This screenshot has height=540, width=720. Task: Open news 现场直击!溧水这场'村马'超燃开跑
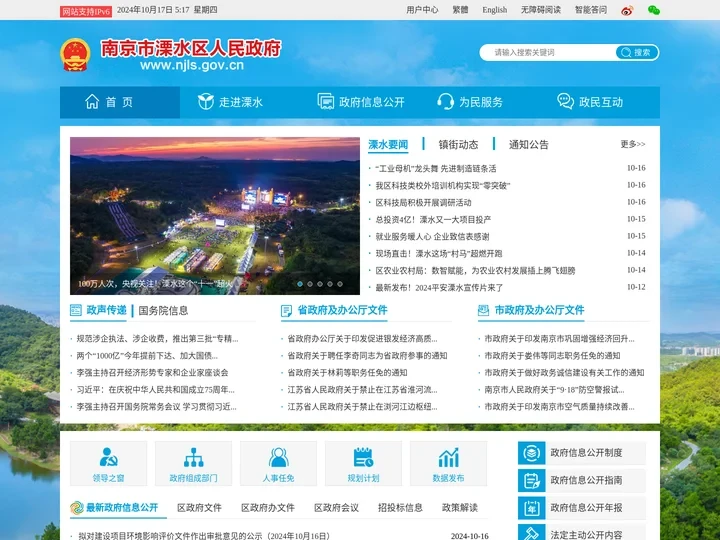click(439, 253)
